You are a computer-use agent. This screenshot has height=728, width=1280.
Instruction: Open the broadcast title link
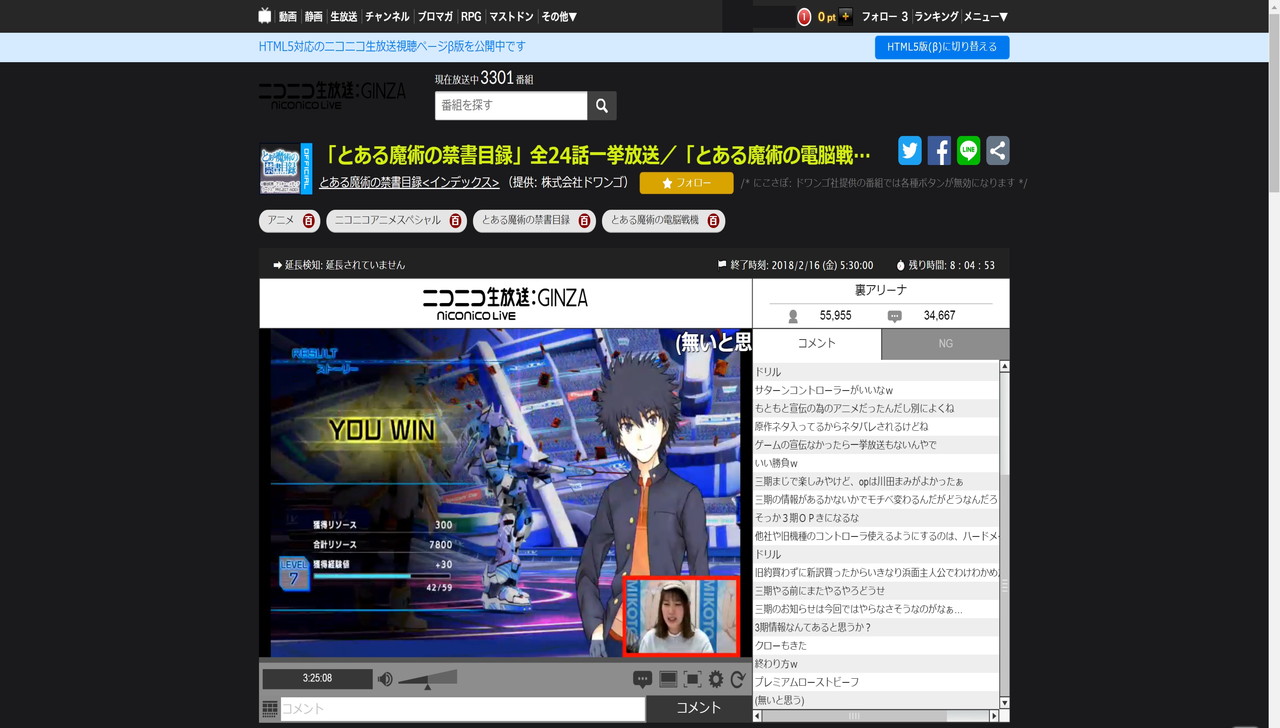598,155
